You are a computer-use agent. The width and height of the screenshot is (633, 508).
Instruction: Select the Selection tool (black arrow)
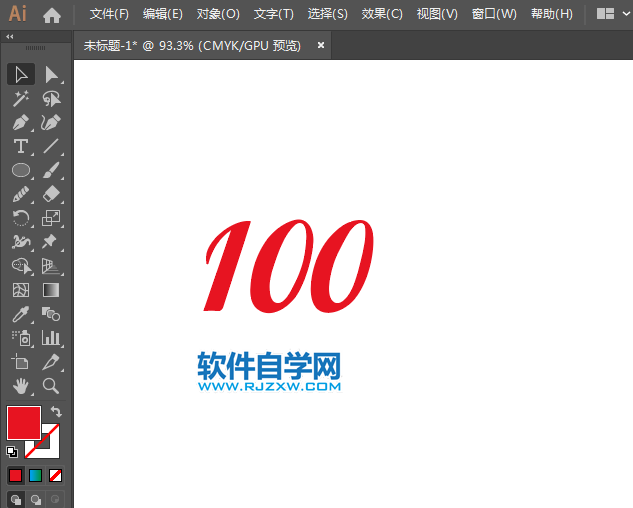(21, 74)
